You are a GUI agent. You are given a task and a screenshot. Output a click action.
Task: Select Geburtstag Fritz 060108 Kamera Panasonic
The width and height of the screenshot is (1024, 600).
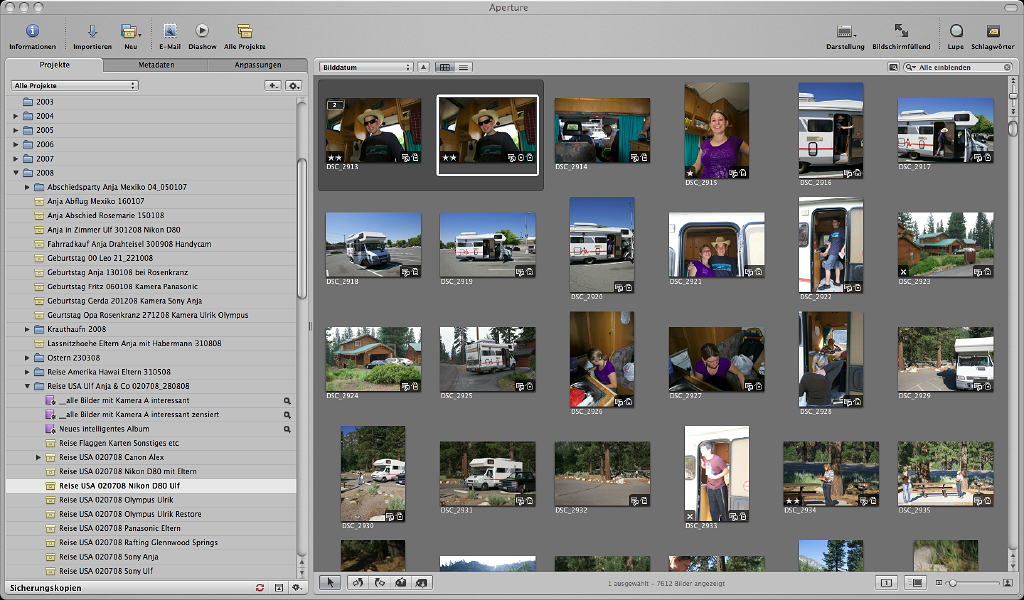click(x=122, y=287)
